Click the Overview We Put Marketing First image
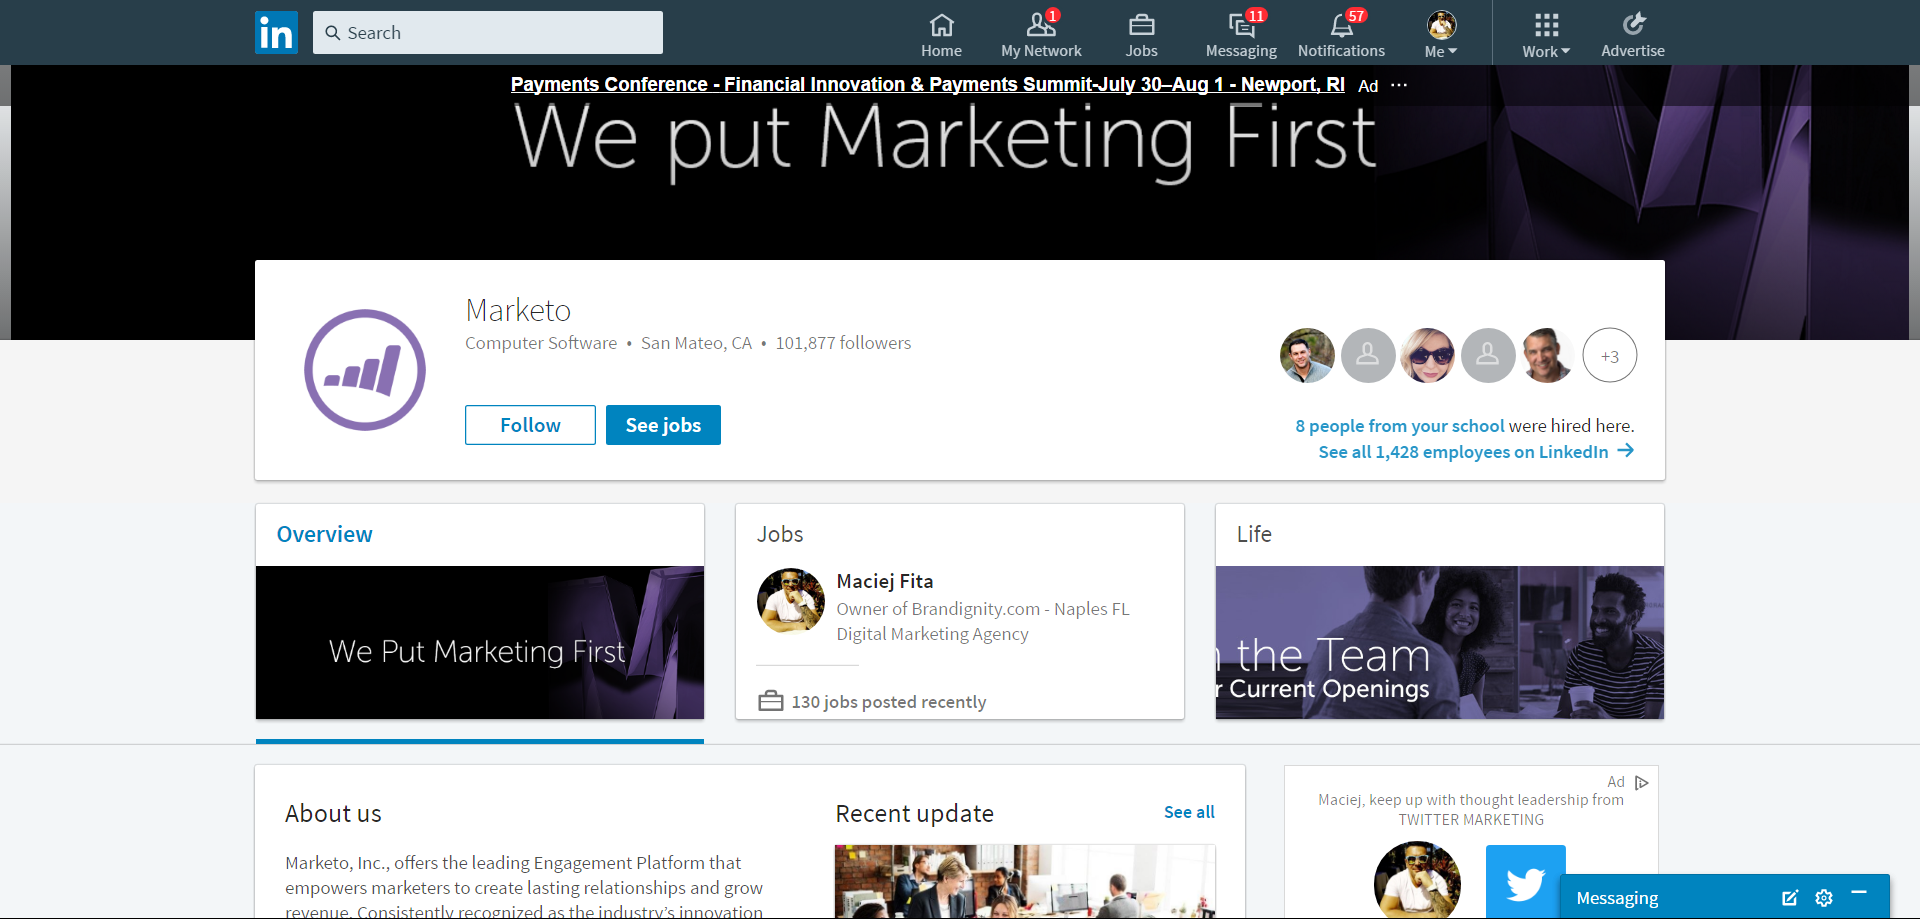 click(x=480, y=643)
